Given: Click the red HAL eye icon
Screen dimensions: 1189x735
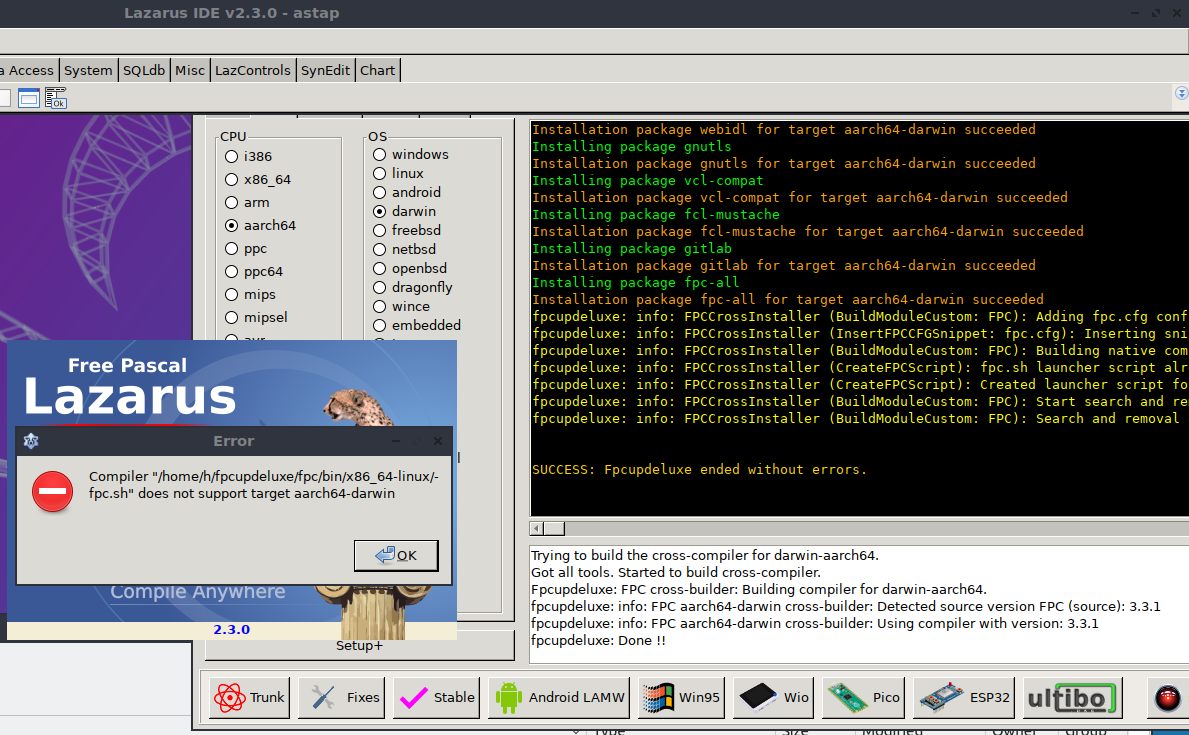Looking at the screenshot, I should click(x=1166, y=697).
